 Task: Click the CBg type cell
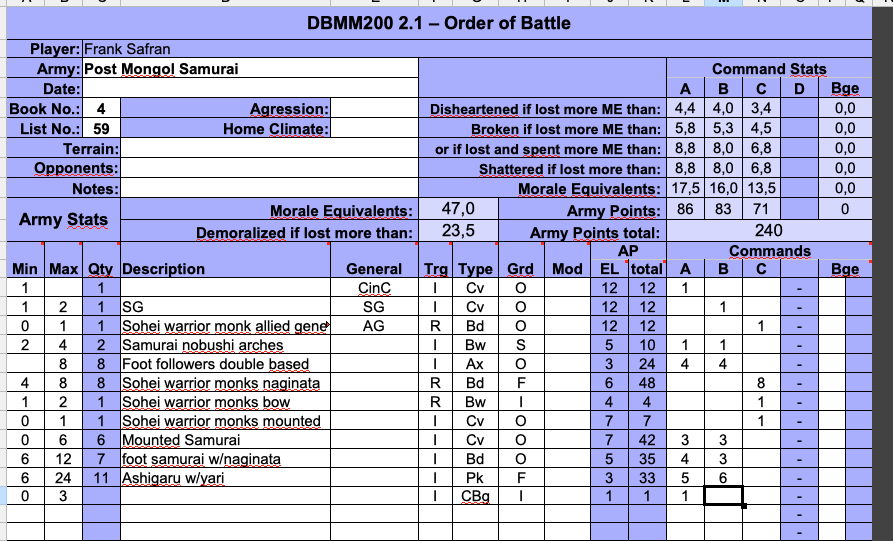[475, 497]
